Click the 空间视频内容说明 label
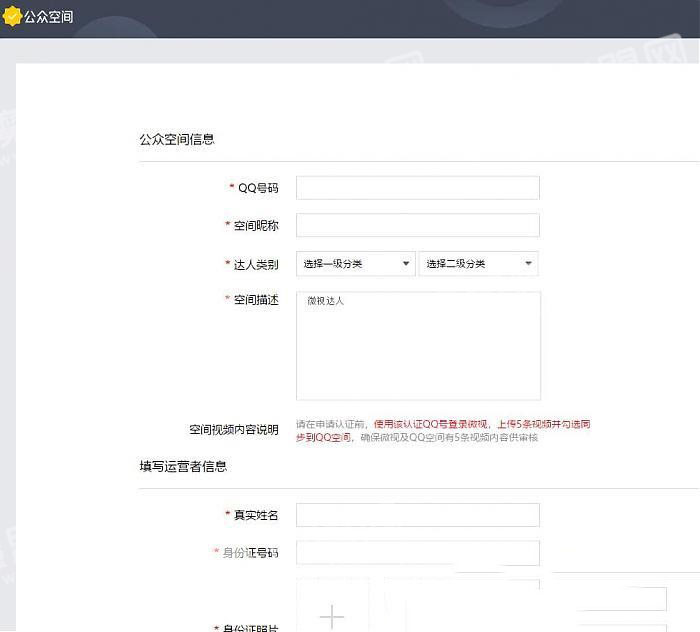 point(234,430)
